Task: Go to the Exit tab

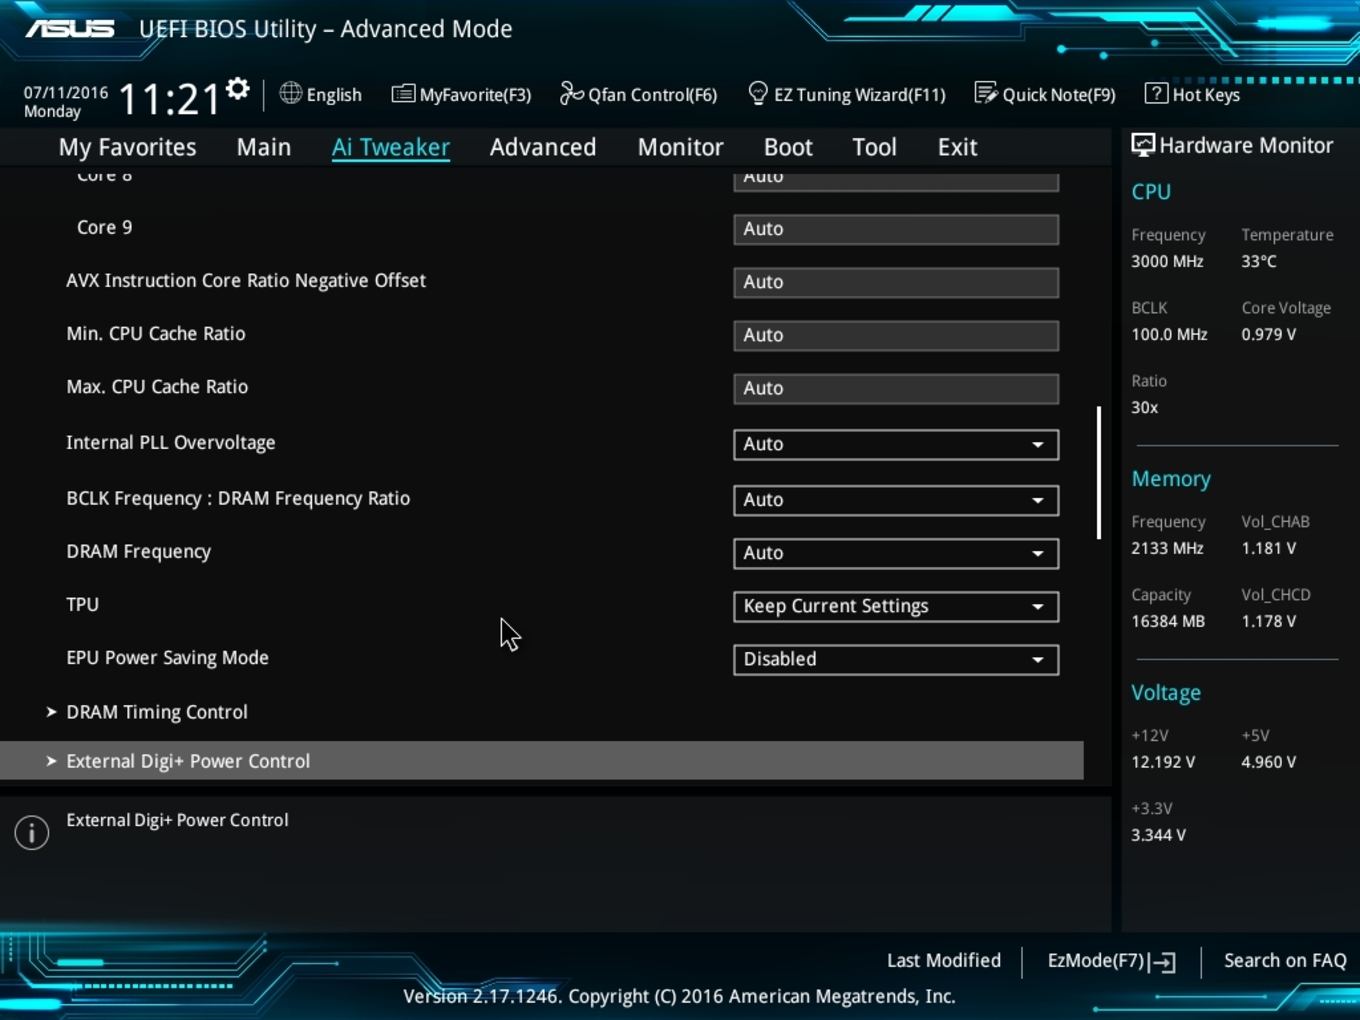Action: (x=957, y=147)
